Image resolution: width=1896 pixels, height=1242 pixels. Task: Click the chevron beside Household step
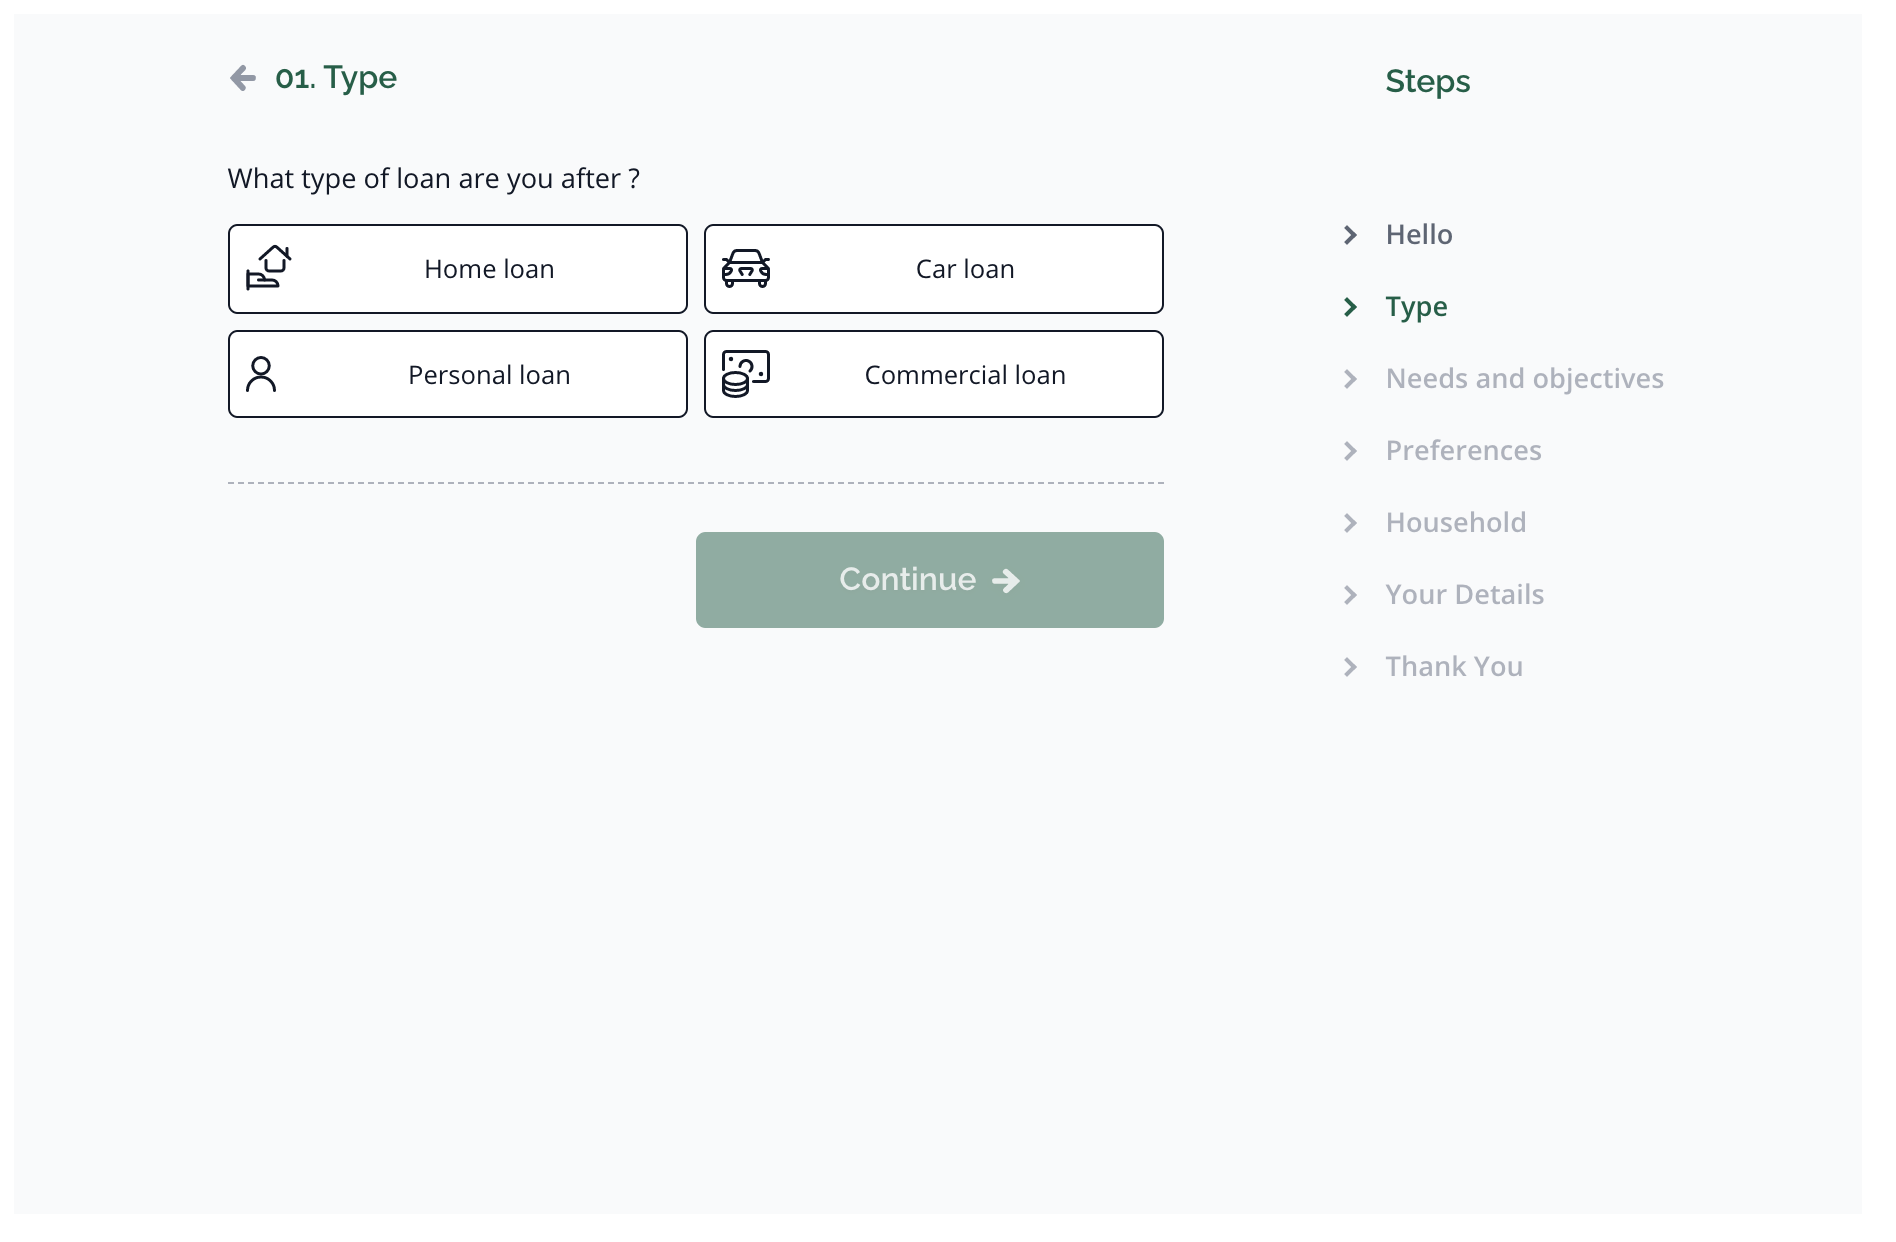1350,523
